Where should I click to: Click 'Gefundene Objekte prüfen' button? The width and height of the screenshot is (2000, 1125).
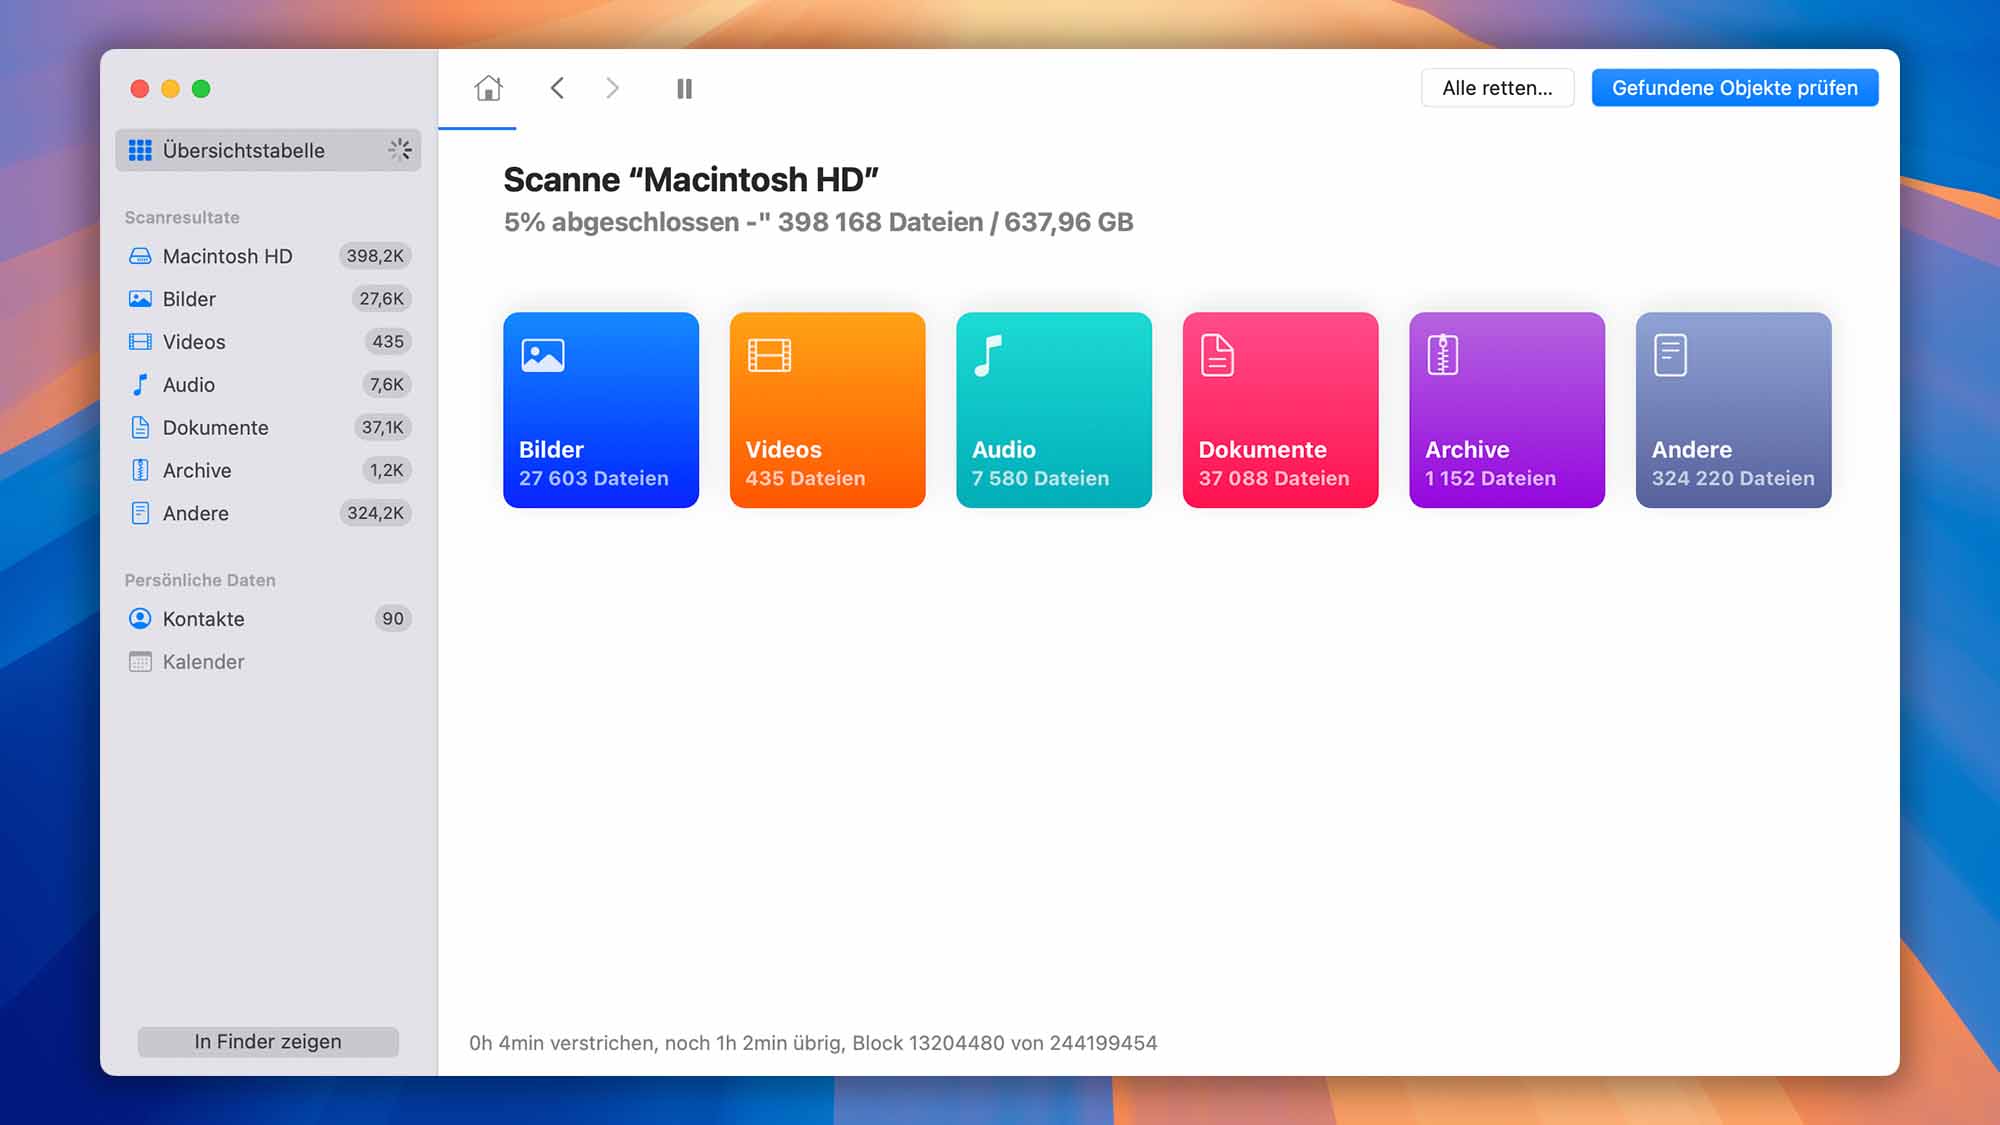point(1734,88)
